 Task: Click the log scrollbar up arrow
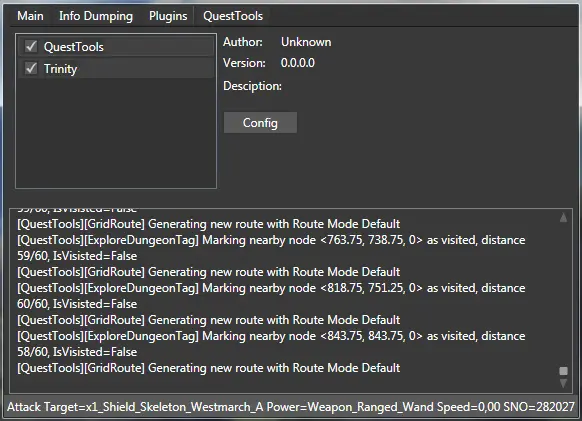(563, 218)
